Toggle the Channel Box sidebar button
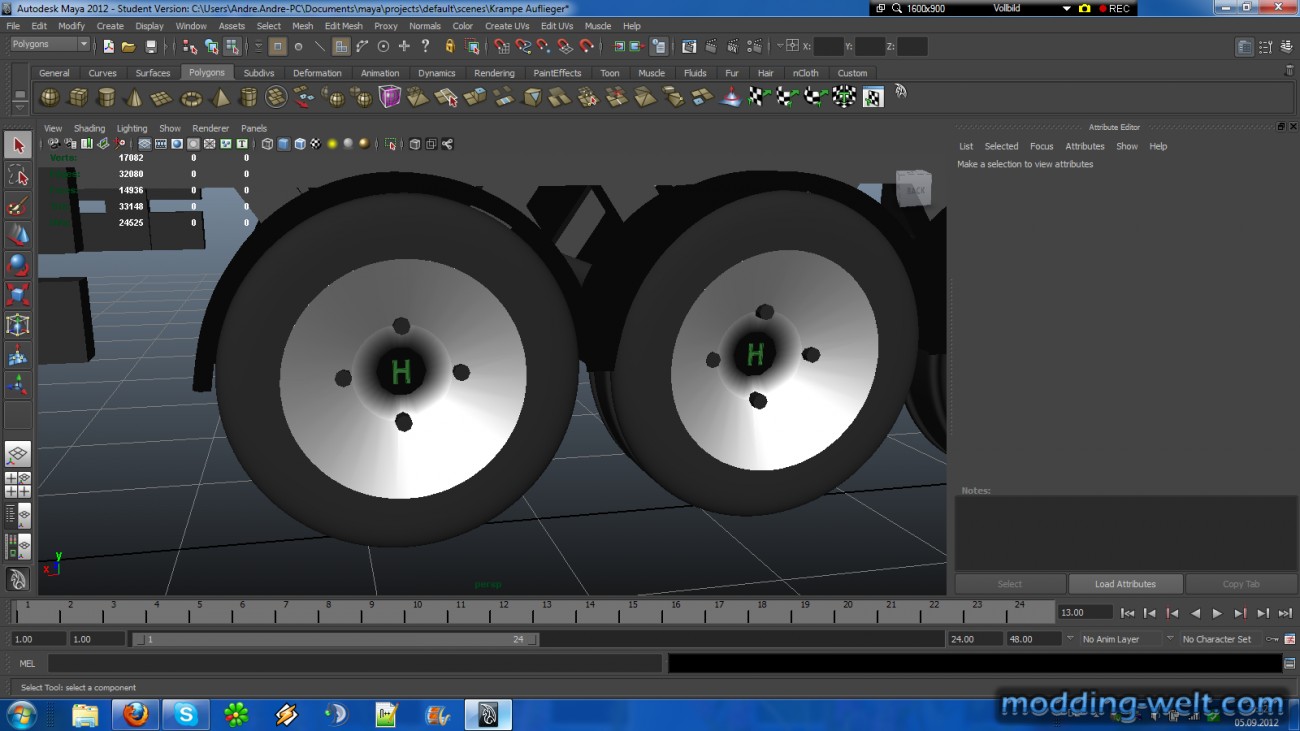The width and height of the screenshot is (1300, 731). pos(1285,46)
